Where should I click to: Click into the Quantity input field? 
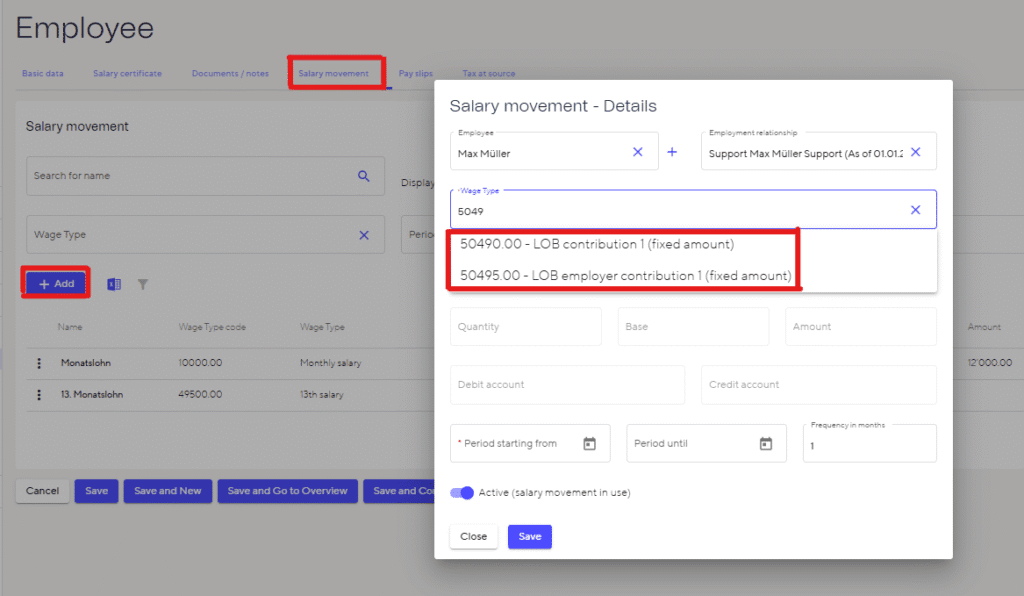click(x=525, y=327)
